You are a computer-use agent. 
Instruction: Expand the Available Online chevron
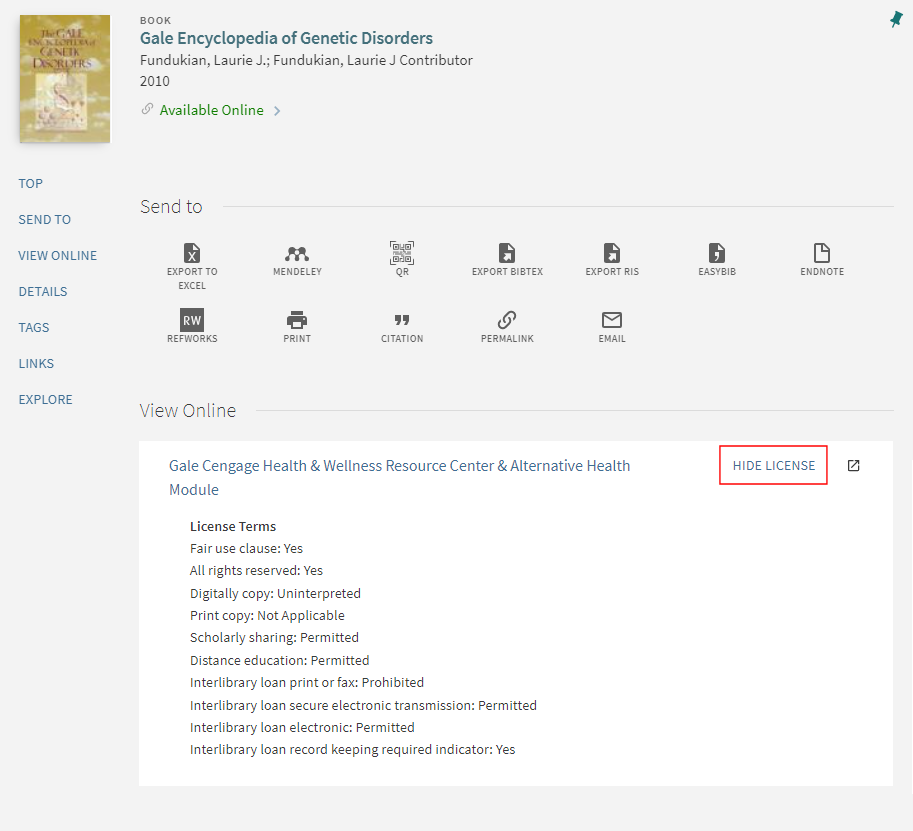click(x=277, y=111)
